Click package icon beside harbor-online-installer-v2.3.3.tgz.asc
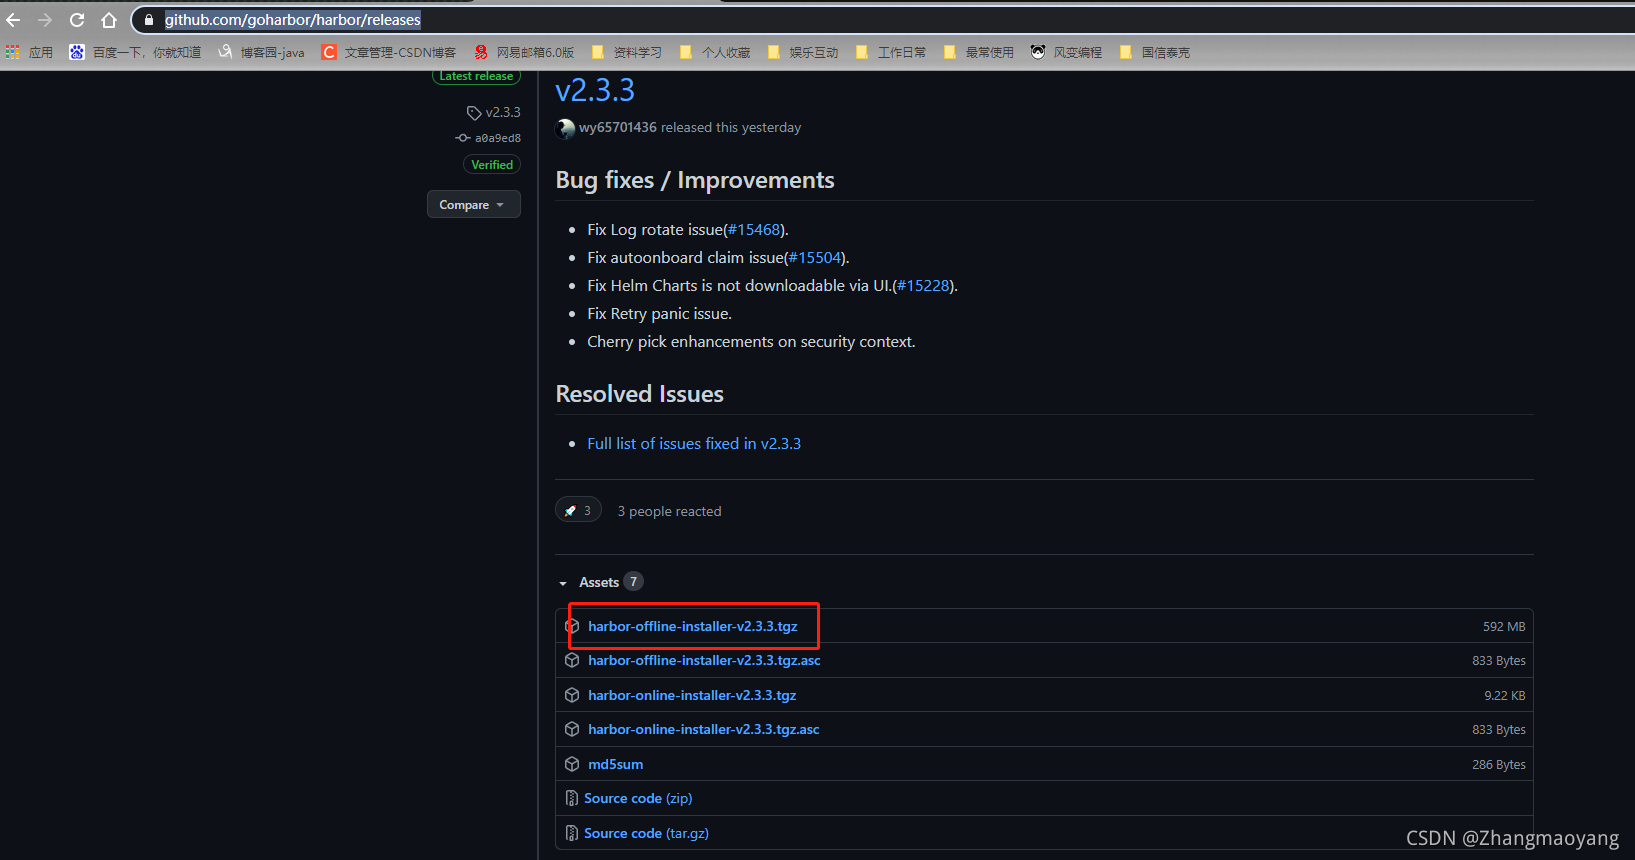 (572, 729)
